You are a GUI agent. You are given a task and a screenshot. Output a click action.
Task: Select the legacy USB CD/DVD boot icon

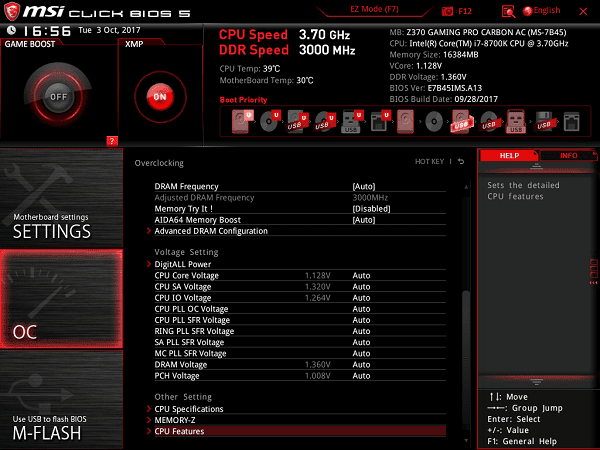point(489,122)
